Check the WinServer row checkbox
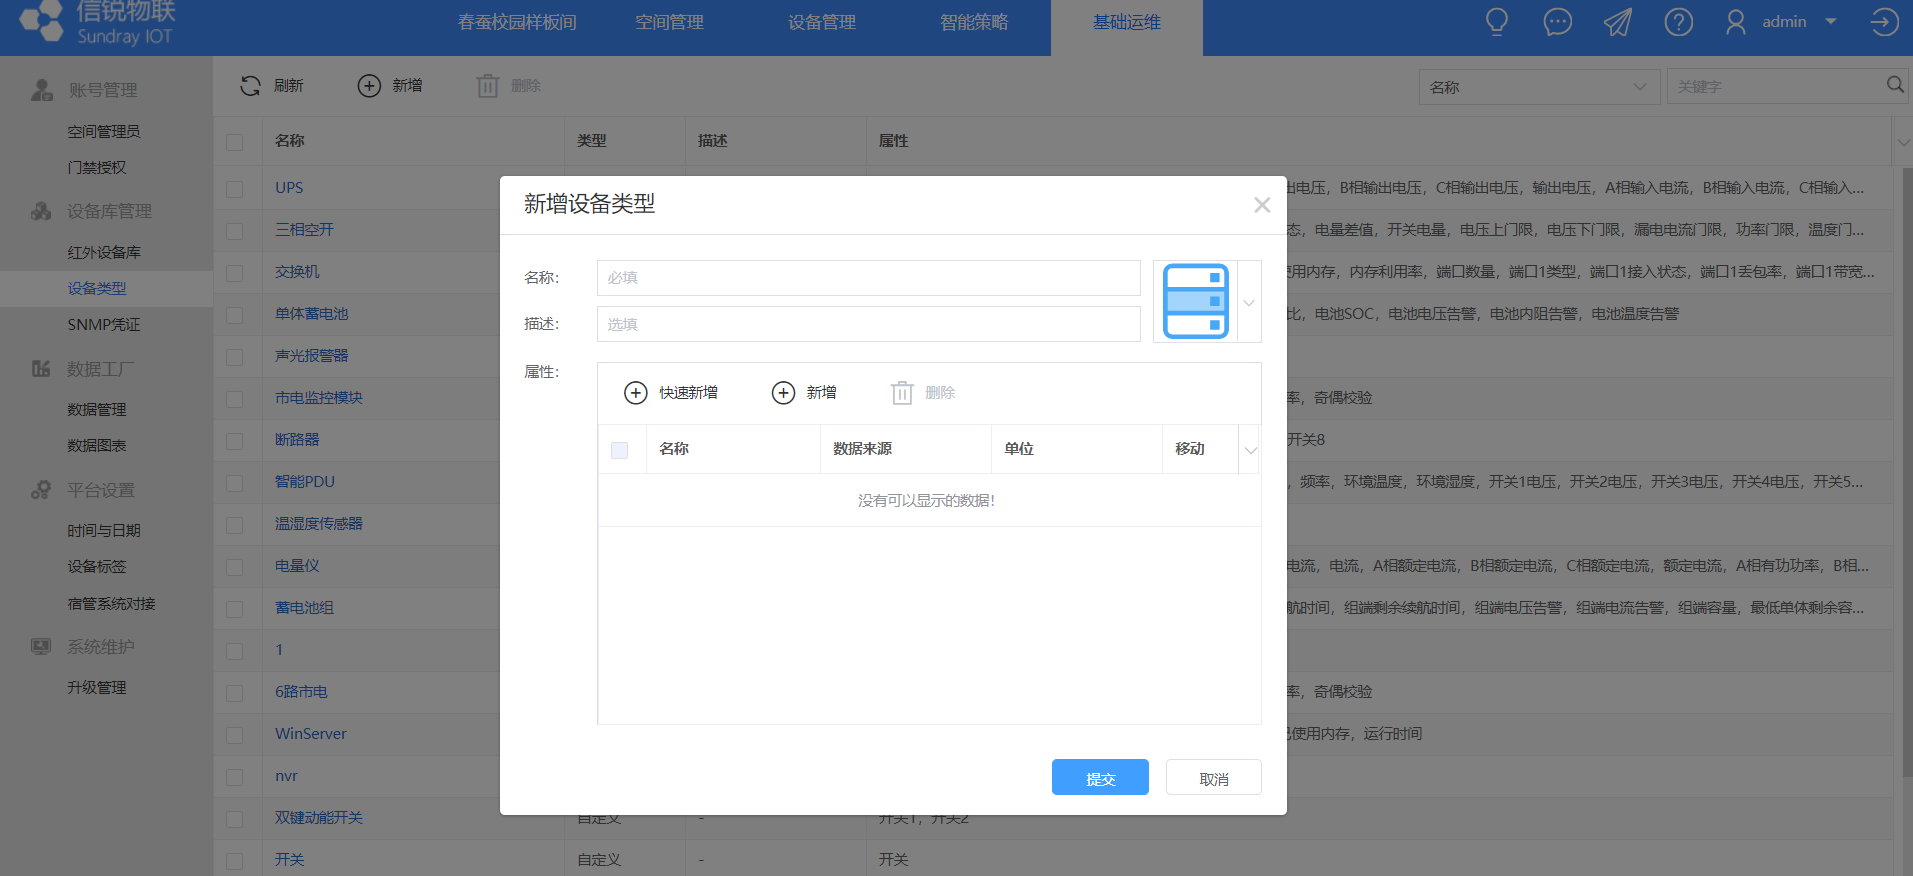Screen dimensions: 1913x876 pyautogui.click(x=235, y=735)
